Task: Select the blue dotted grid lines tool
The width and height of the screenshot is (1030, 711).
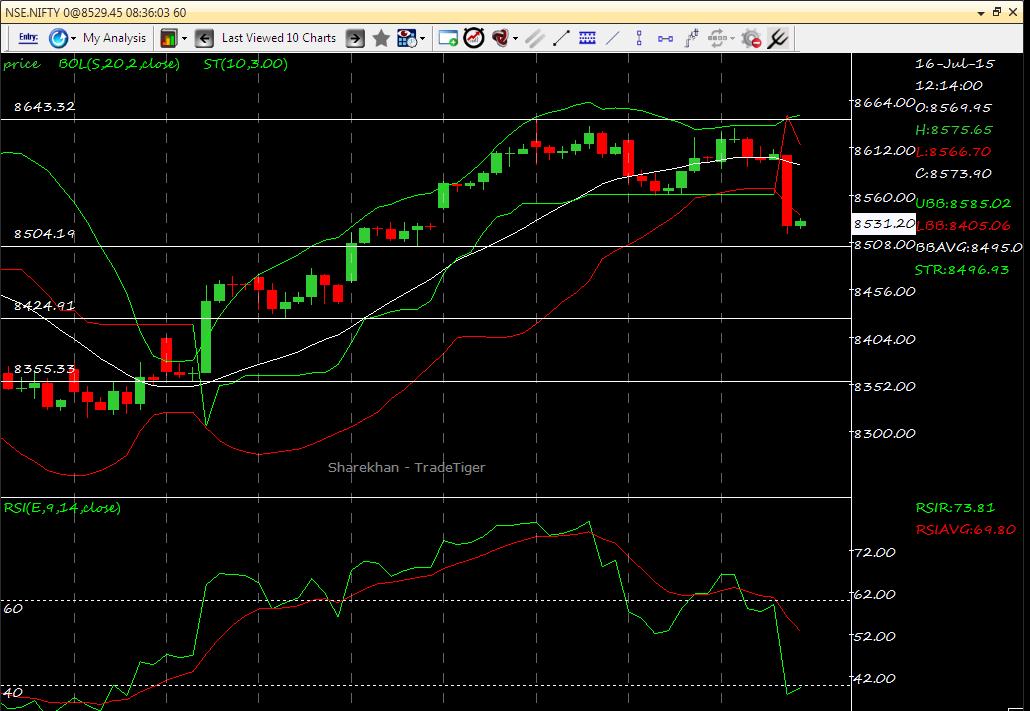Action: click(x=587, y=38)
